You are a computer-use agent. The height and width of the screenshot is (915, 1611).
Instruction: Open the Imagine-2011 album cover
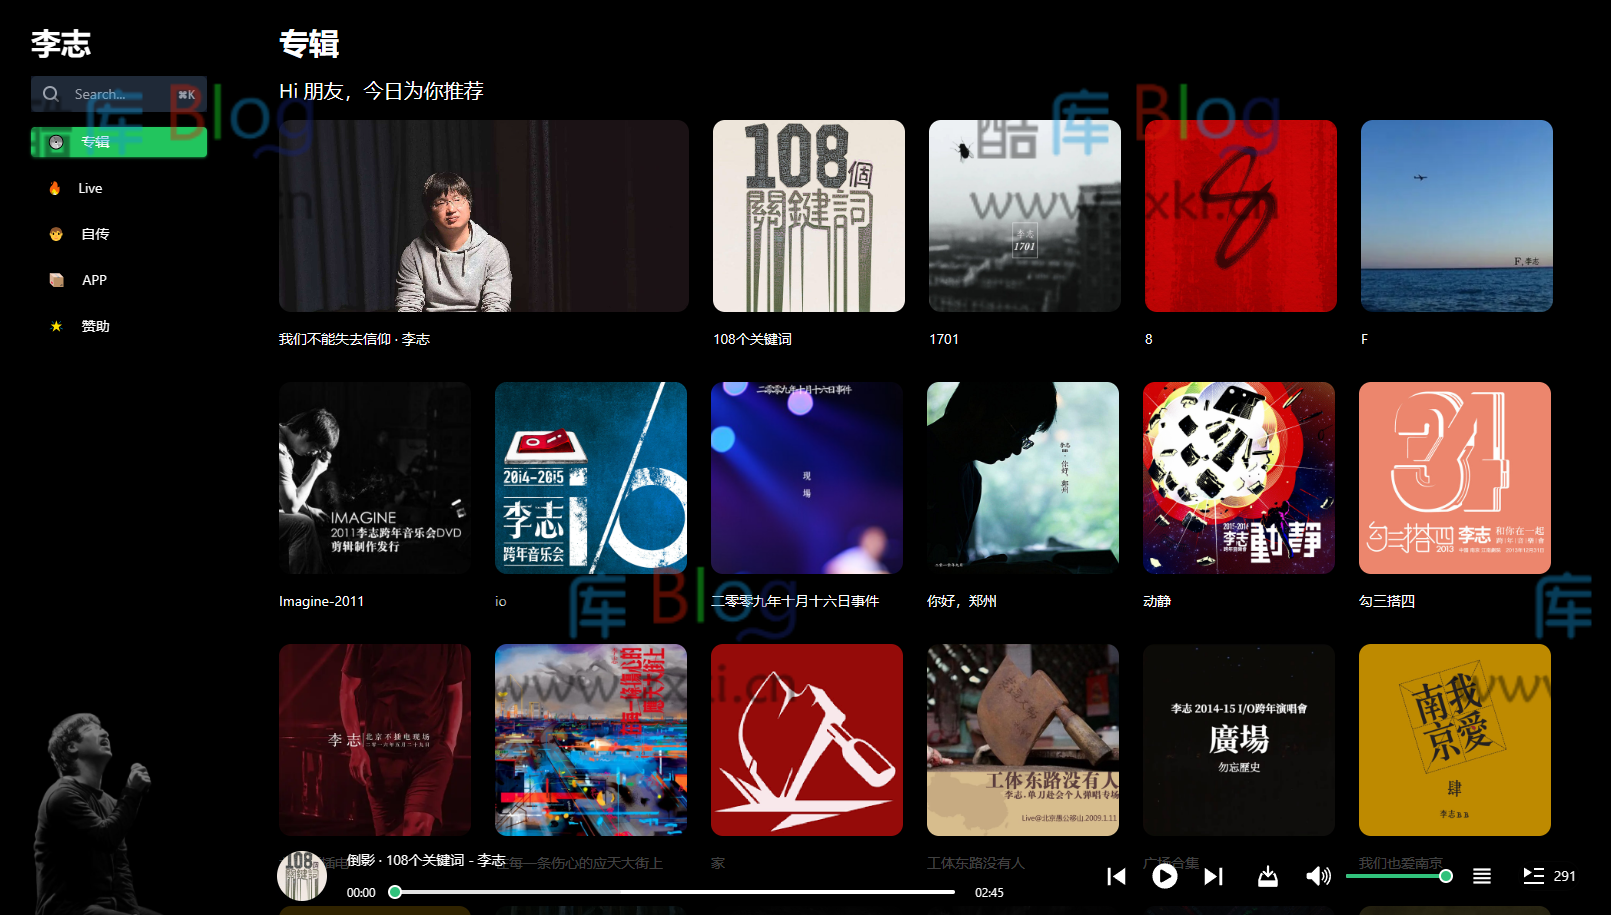coord(375,478)
